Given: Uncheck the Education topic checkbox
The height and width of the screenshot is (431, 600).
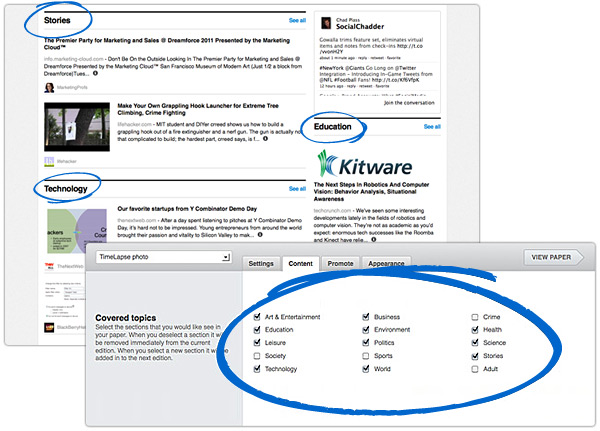Looking at the screenshot, I should (x=257, y=330).
